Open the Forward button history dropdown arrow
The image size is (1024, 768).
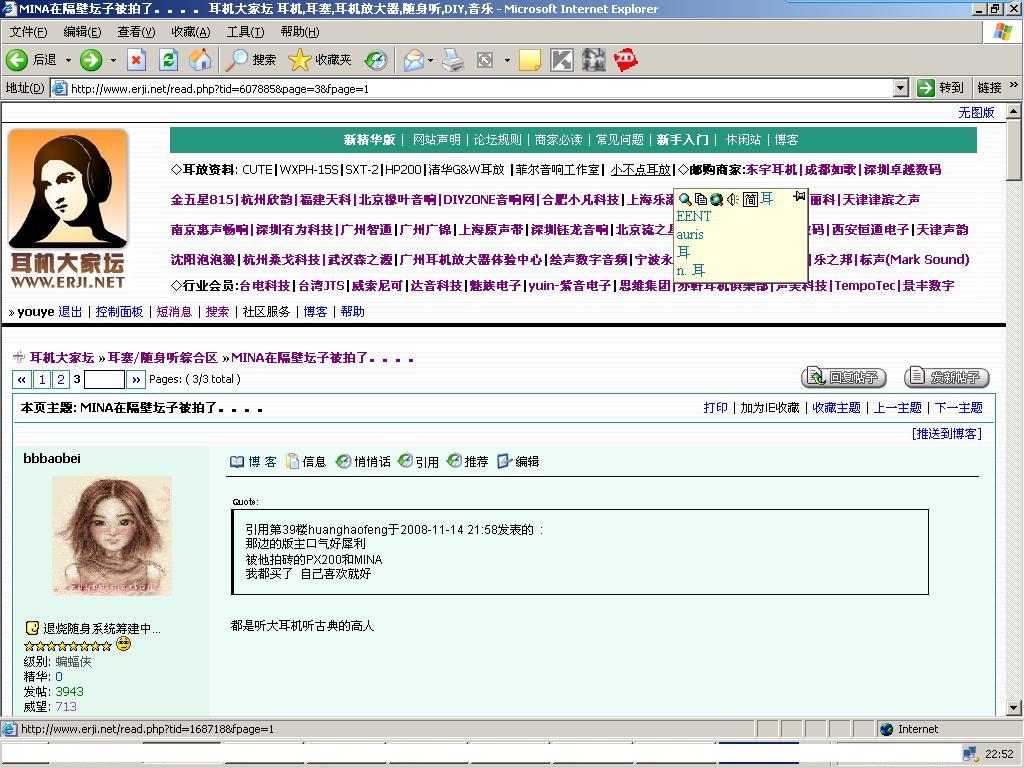click(x=113, y=60)
